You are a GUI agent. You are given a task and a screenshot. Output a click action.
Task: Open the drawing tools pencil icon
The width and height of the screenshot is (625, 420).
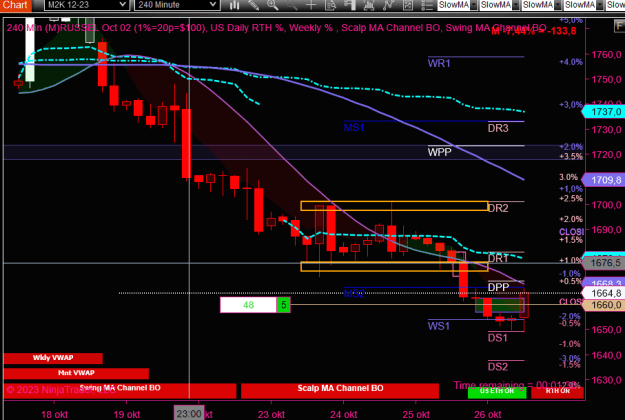coord(254,5)
